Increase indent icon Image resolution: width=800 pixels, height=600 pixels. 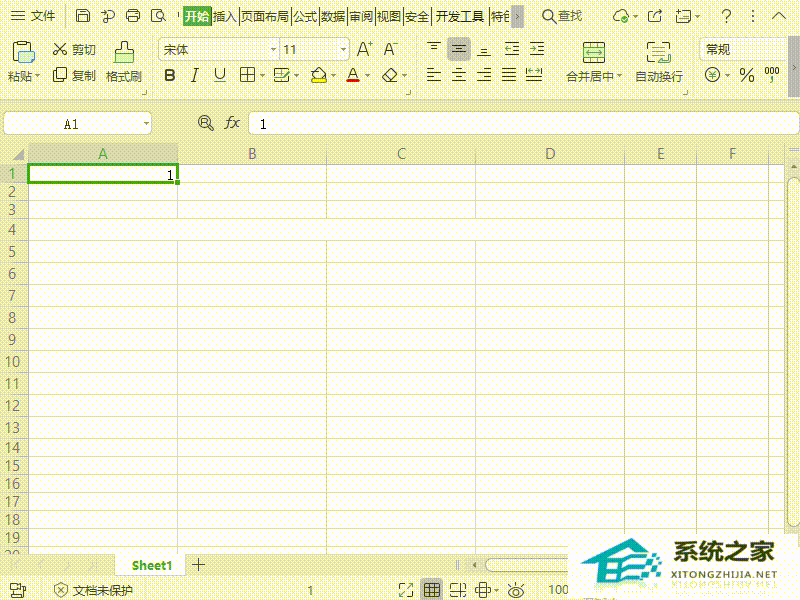pyautogui.click(x=537, y=49)
